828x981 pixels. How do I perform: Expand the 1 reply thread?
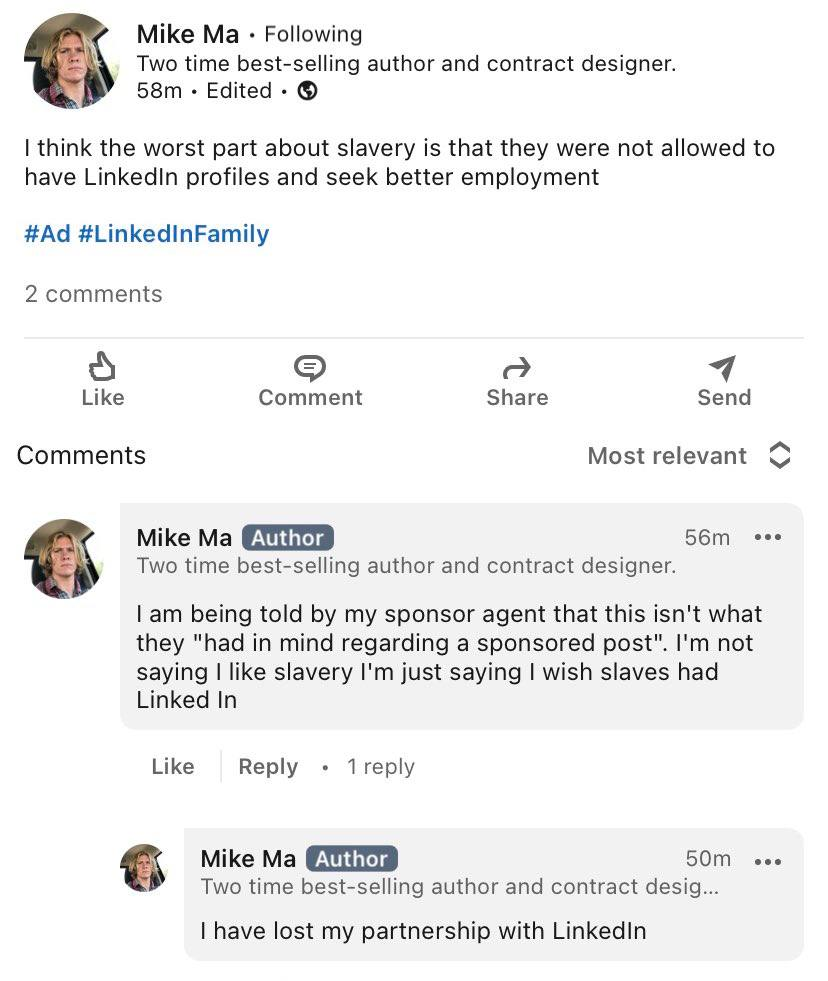380,767
